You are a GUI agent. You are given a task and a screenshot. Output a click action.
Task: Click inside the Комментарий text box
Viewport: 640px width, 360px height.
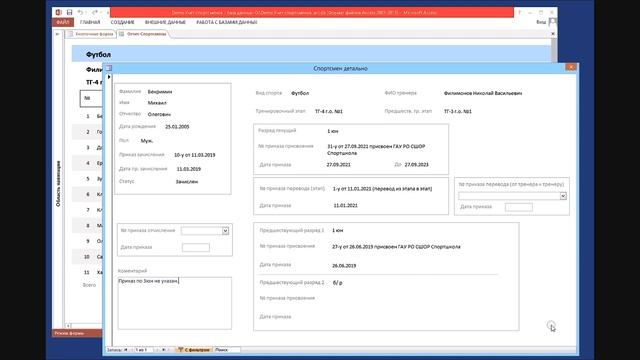pyautogui.click(x=175, y=303)
